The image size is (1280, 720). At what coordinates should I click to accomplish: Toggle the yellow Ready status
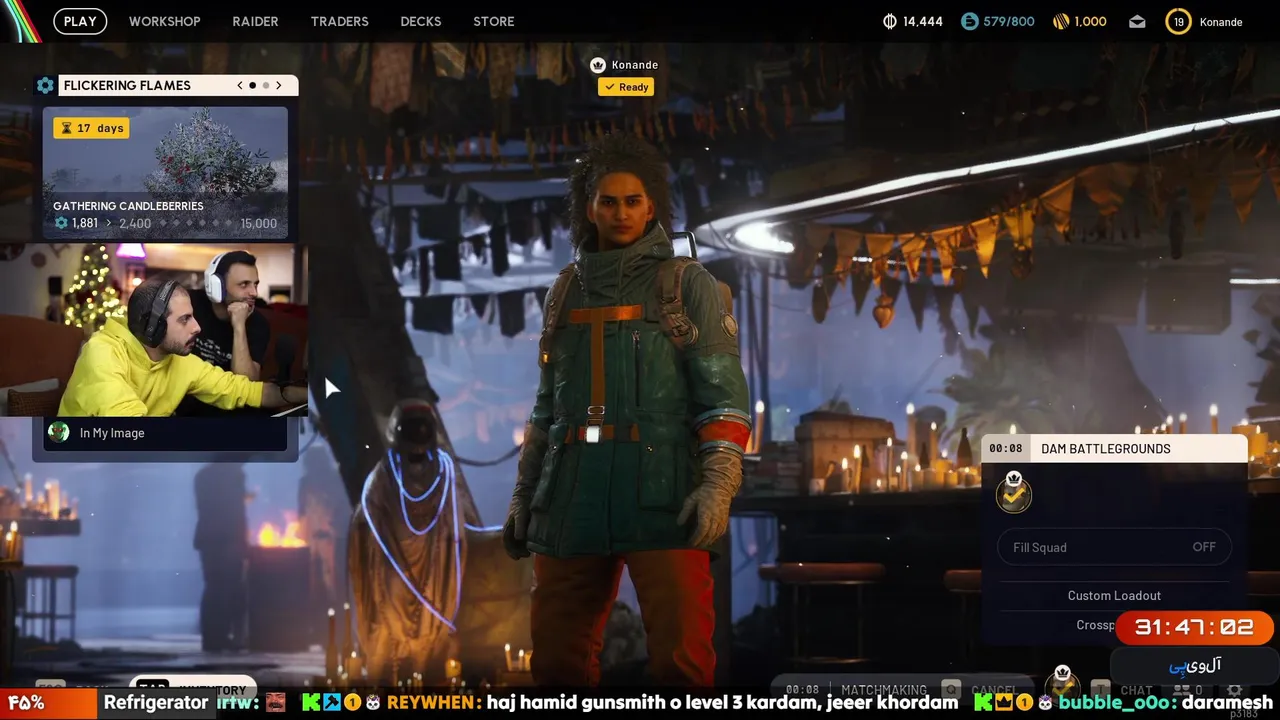pyautogui.click(x=626, y=87)
